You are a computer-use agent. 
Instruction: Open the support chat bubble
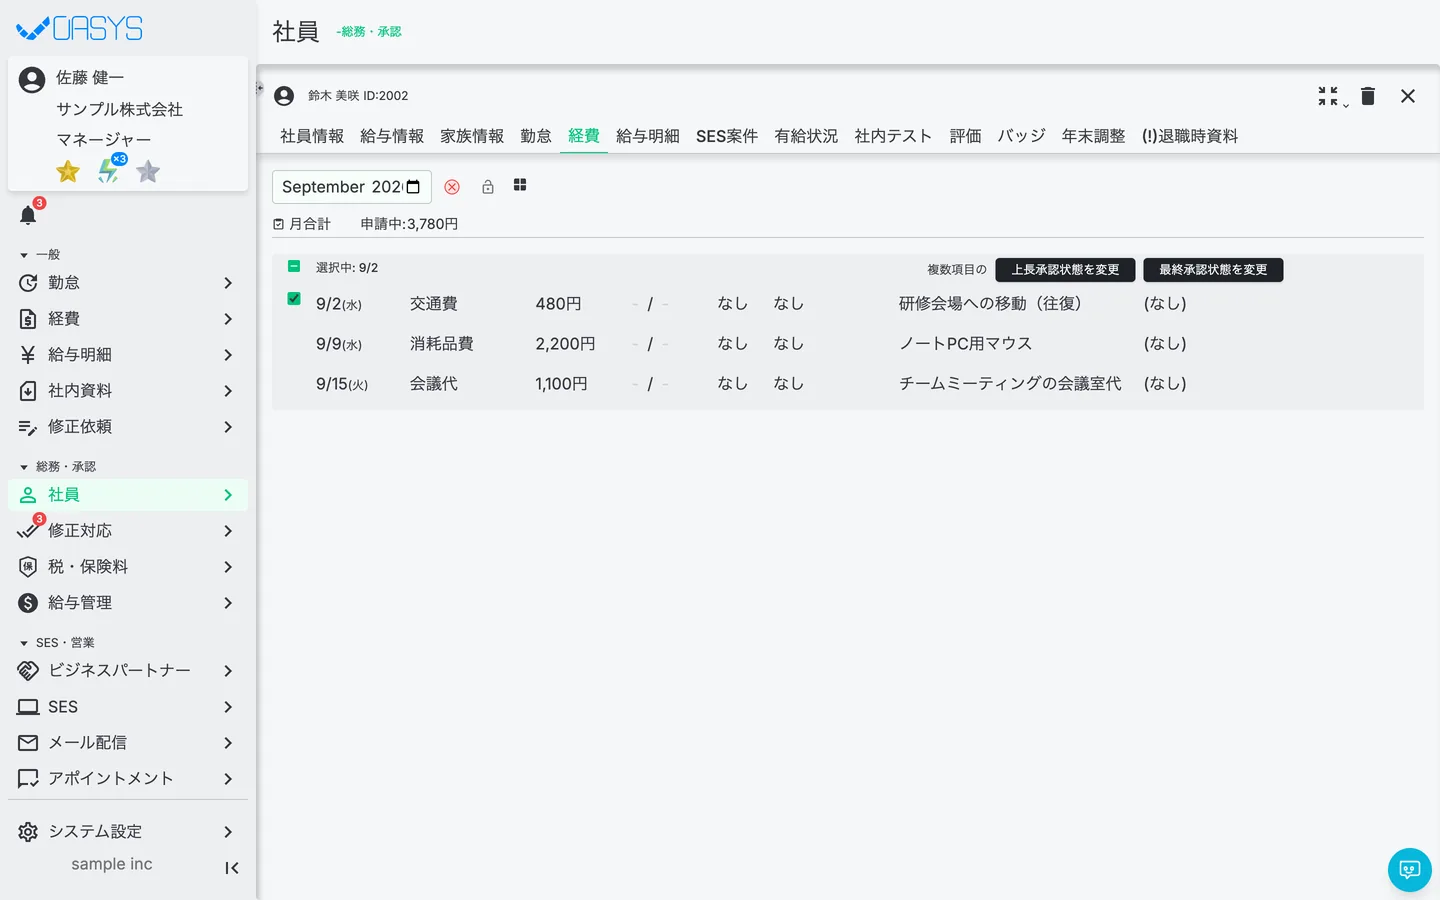click(1410, 870)
